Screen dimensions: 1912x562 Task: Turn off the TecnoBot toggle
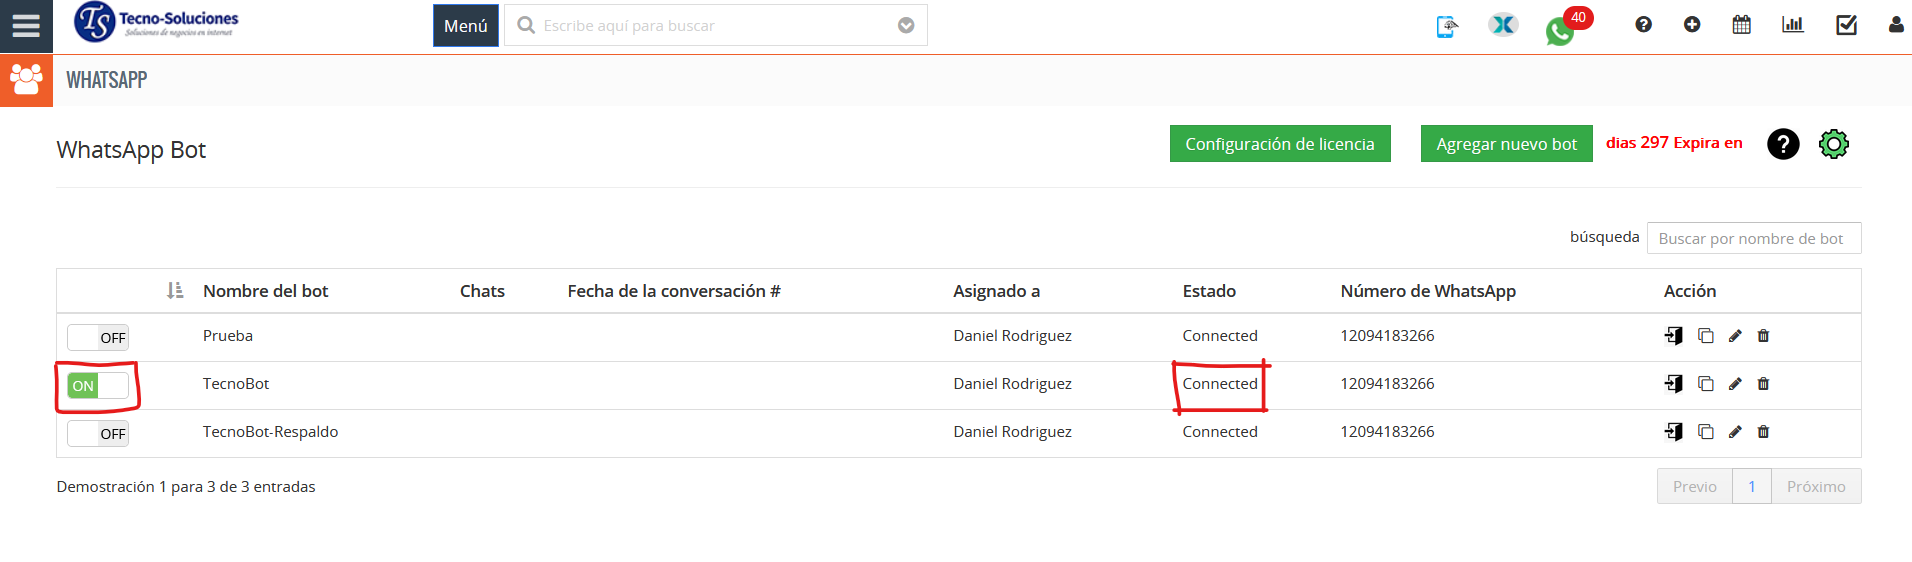click(x=98, y=386)
